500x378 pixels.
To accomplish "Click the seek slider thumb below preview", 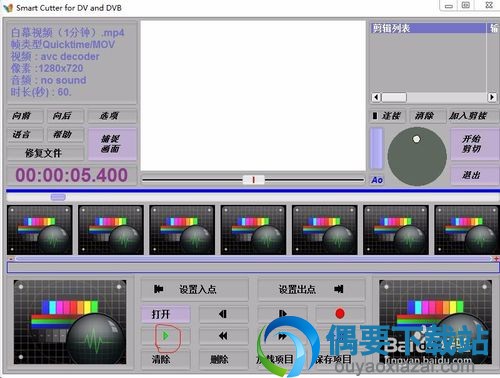I will [x=253, y=180].
